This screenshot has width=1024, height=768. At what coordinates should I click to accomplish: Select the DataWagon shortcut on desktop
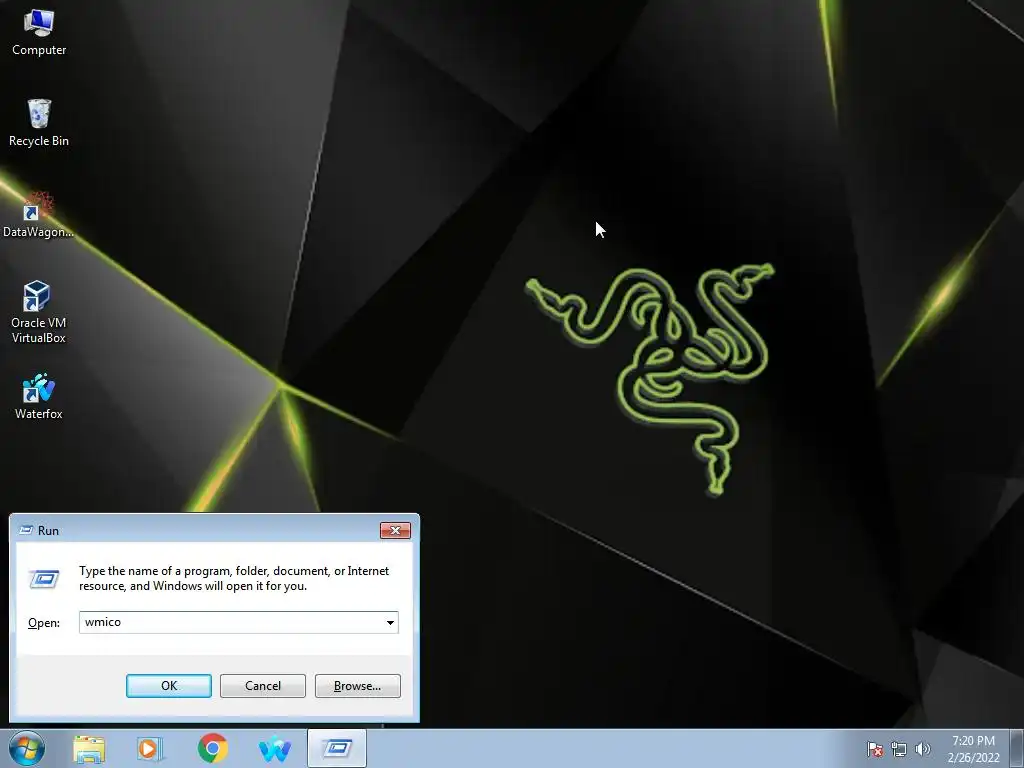click(x=39, y=215)
